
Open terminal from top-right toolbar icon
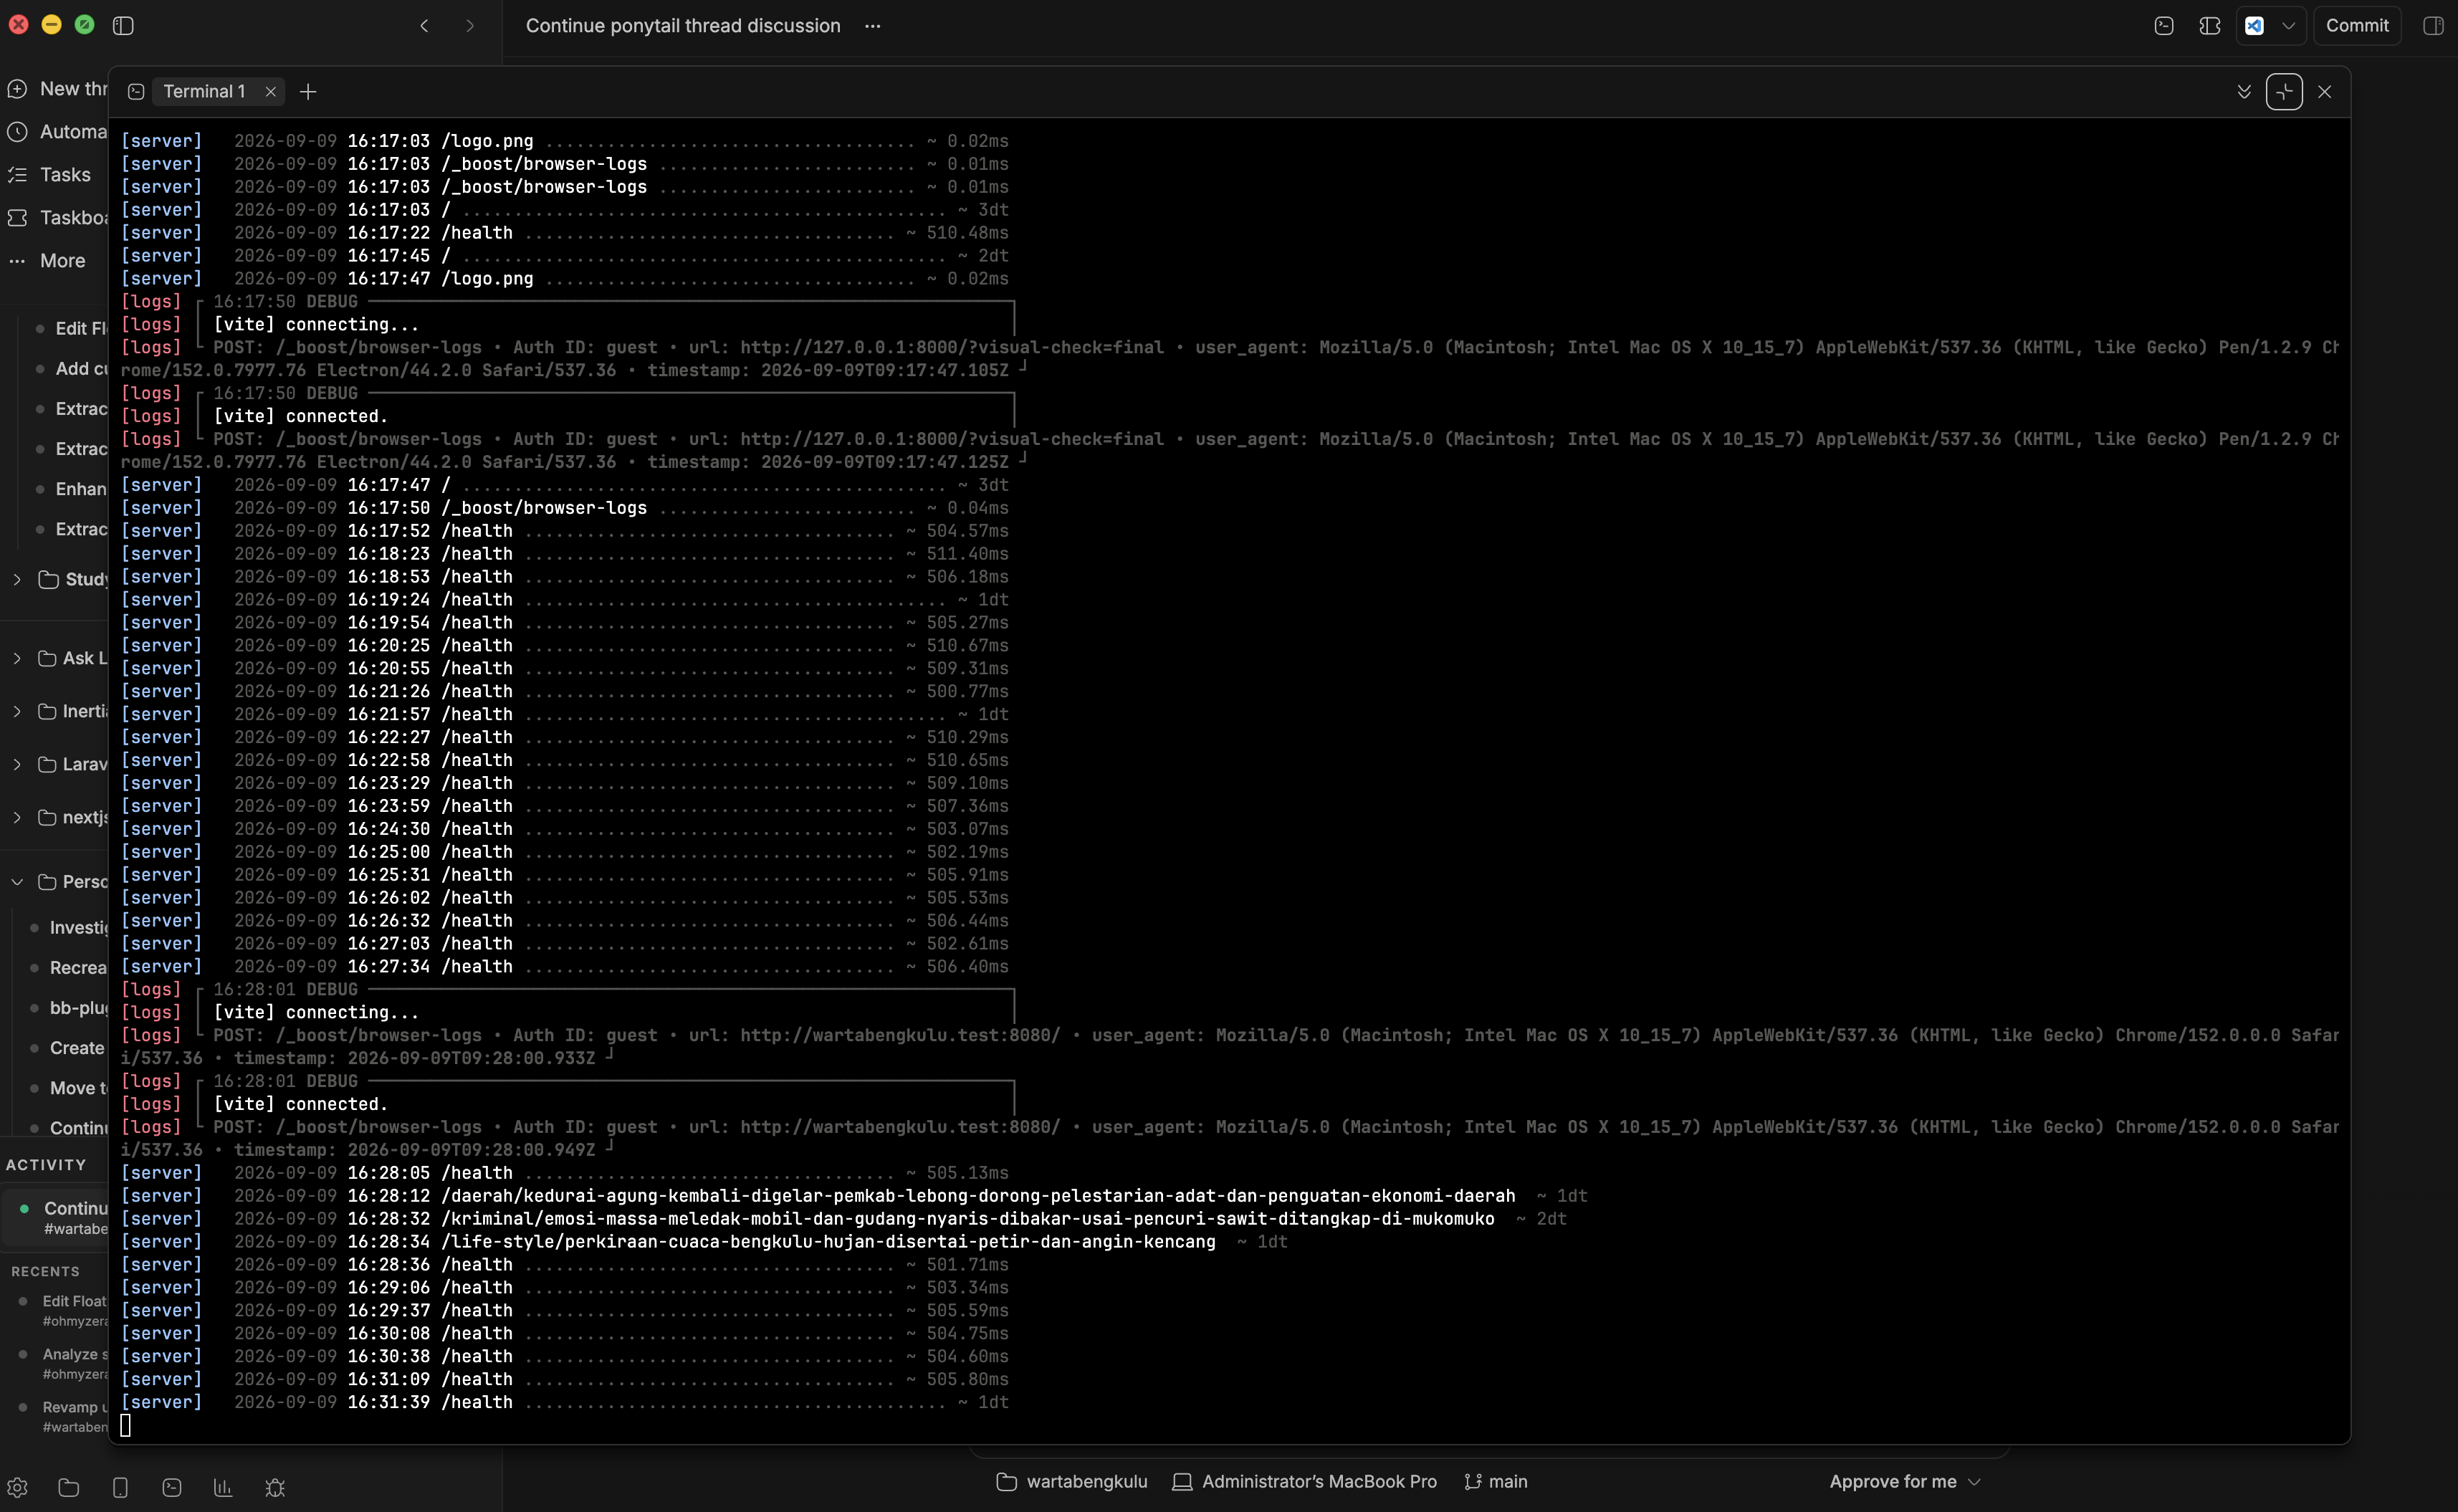2163,26
